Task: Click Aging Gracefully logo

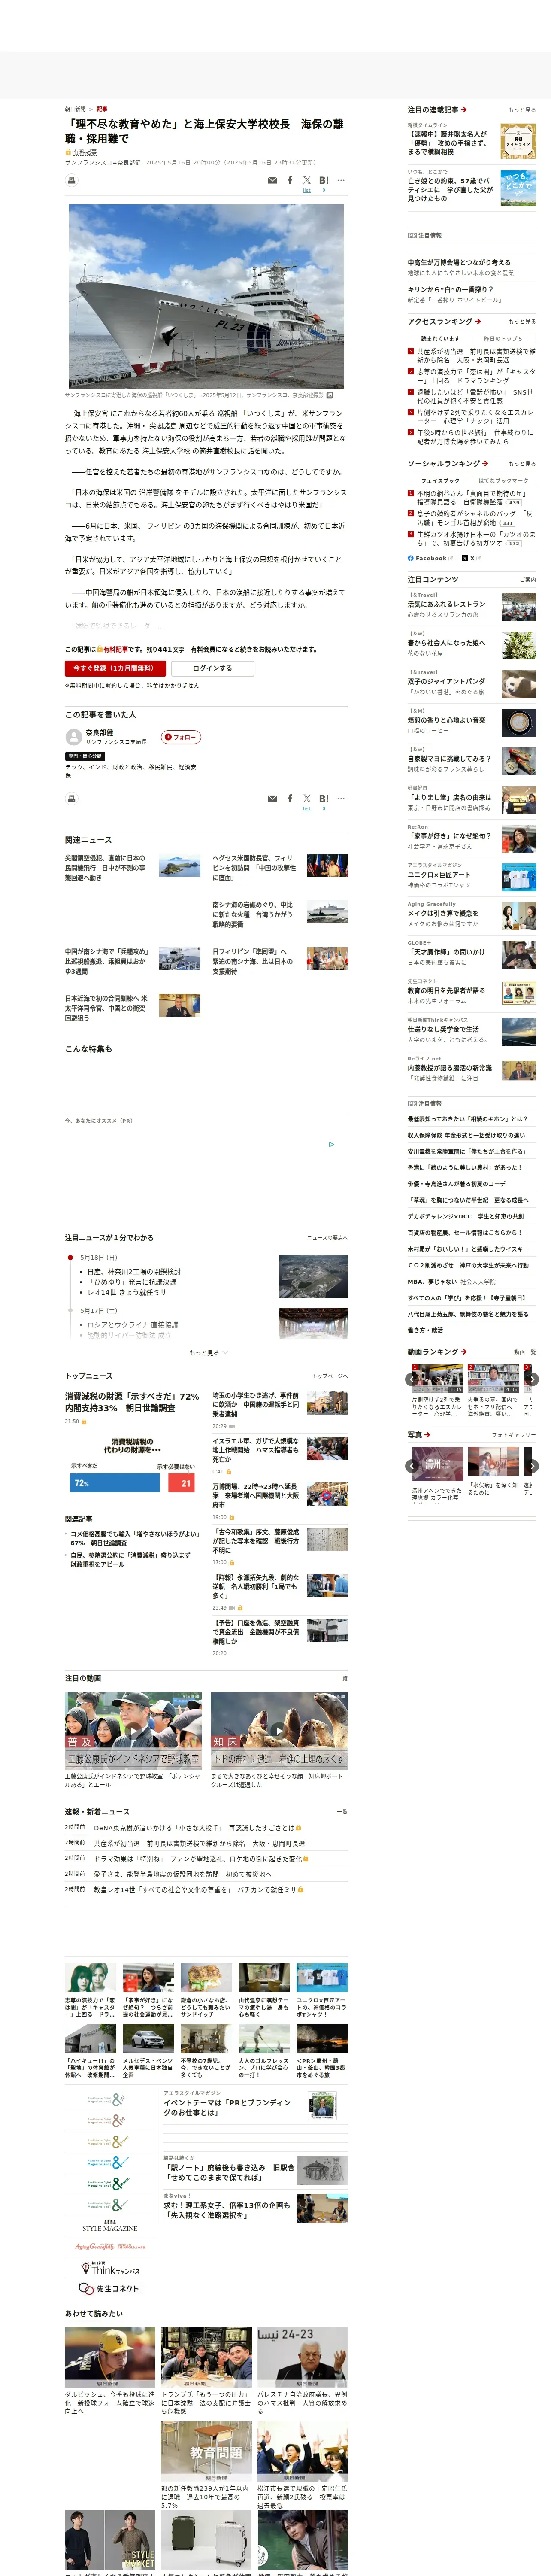Action: pos(110,2246)
